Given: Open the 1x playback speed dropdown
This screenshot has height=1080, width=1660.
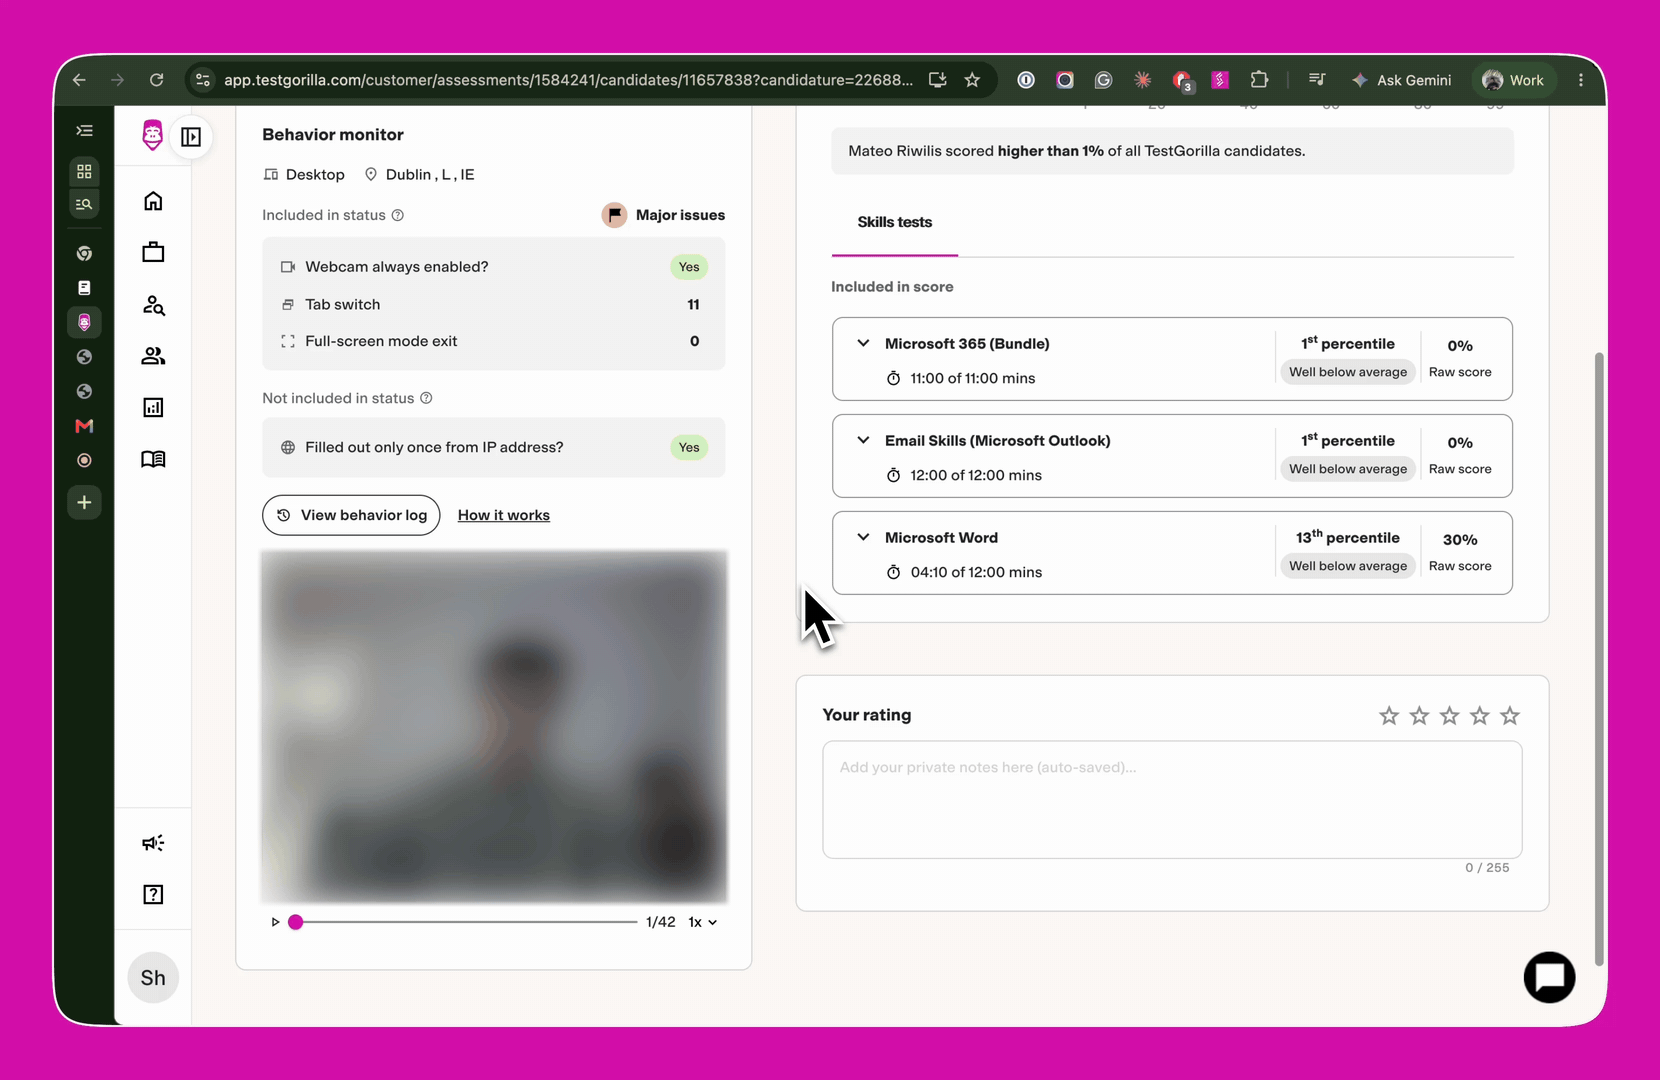Looking at the screenshot, I should pyautogui.click(x=703, y=922).
